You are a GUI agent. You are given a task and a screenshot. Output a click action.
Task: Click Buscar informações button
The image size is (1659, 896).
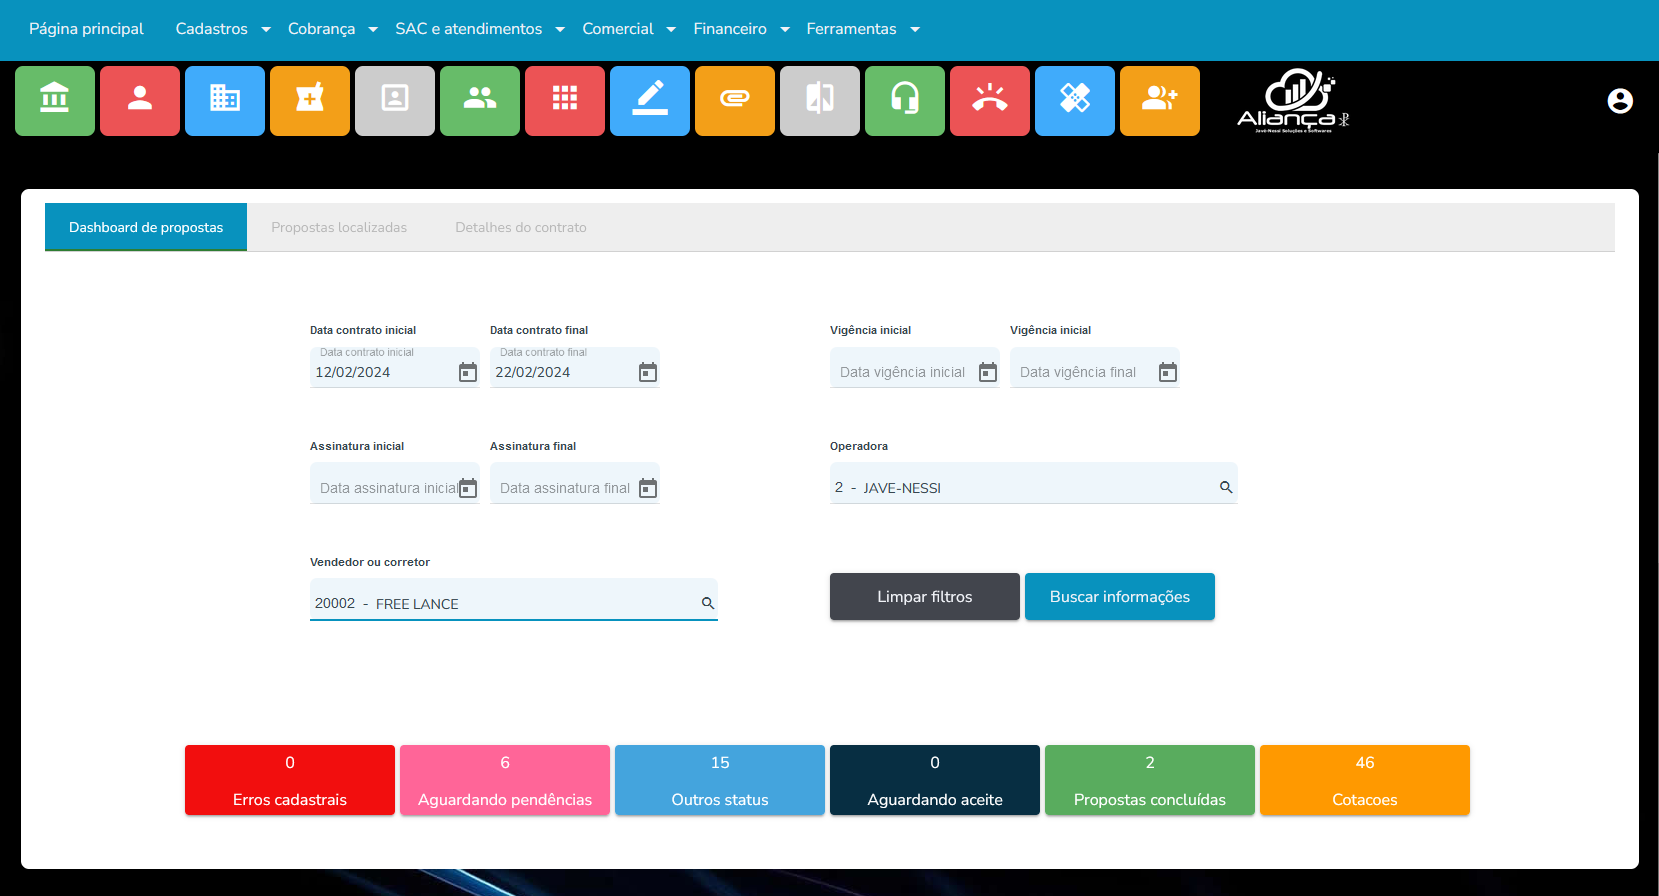1120,597
